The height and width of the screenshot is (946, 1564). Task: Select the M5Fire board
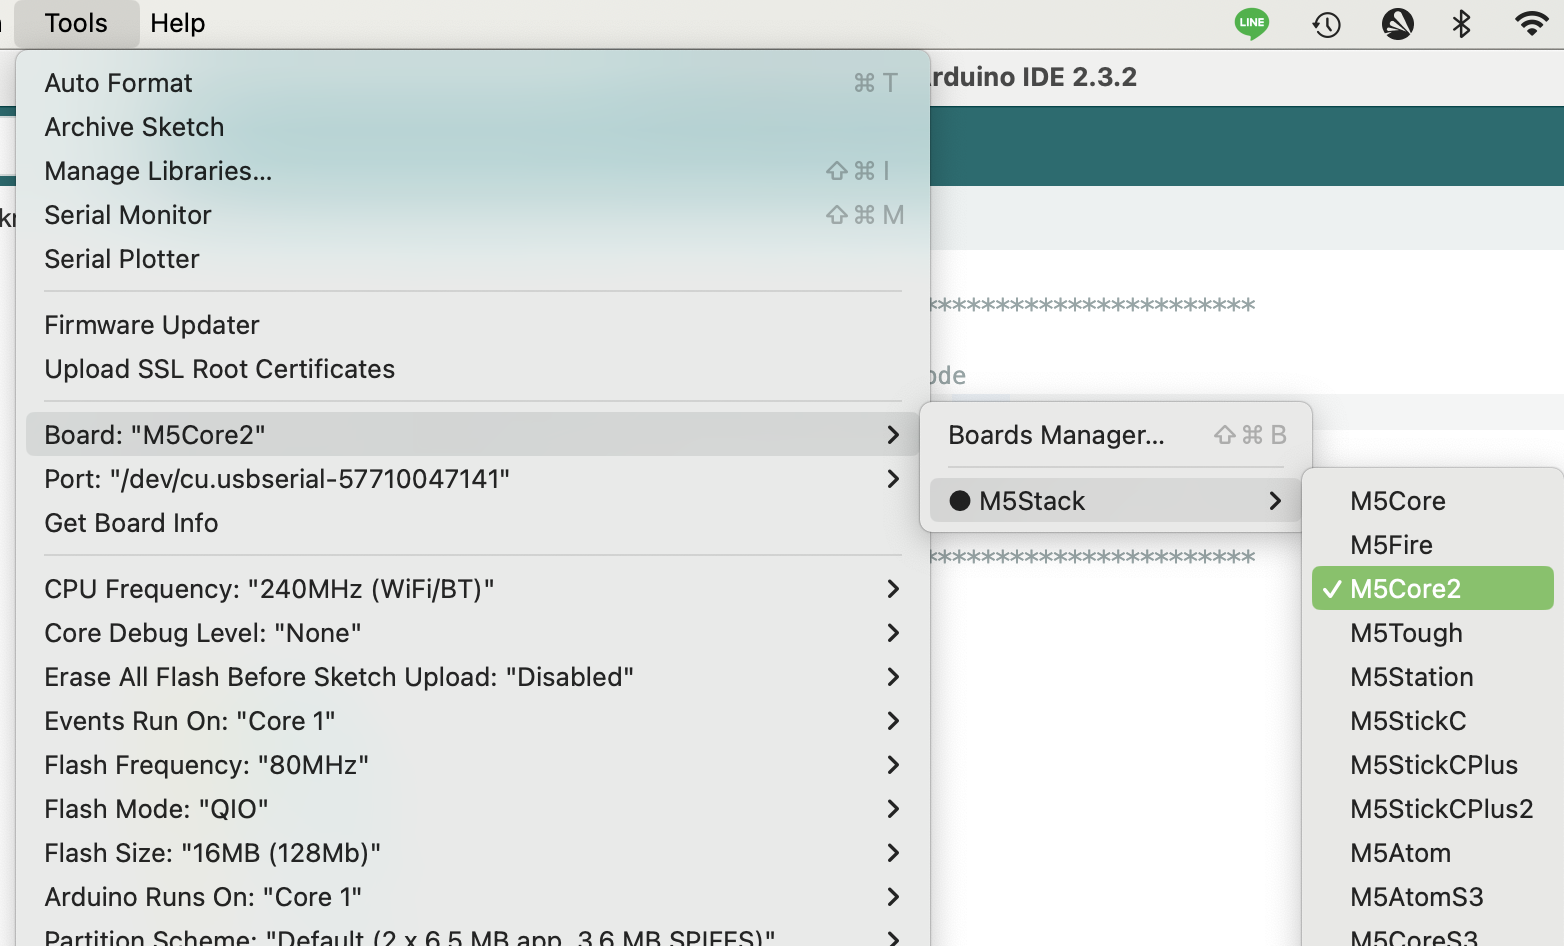pos(1433,545)
